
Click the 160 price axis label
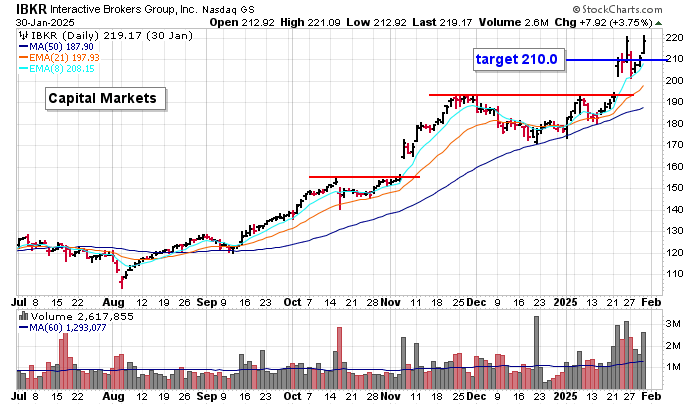675,167
